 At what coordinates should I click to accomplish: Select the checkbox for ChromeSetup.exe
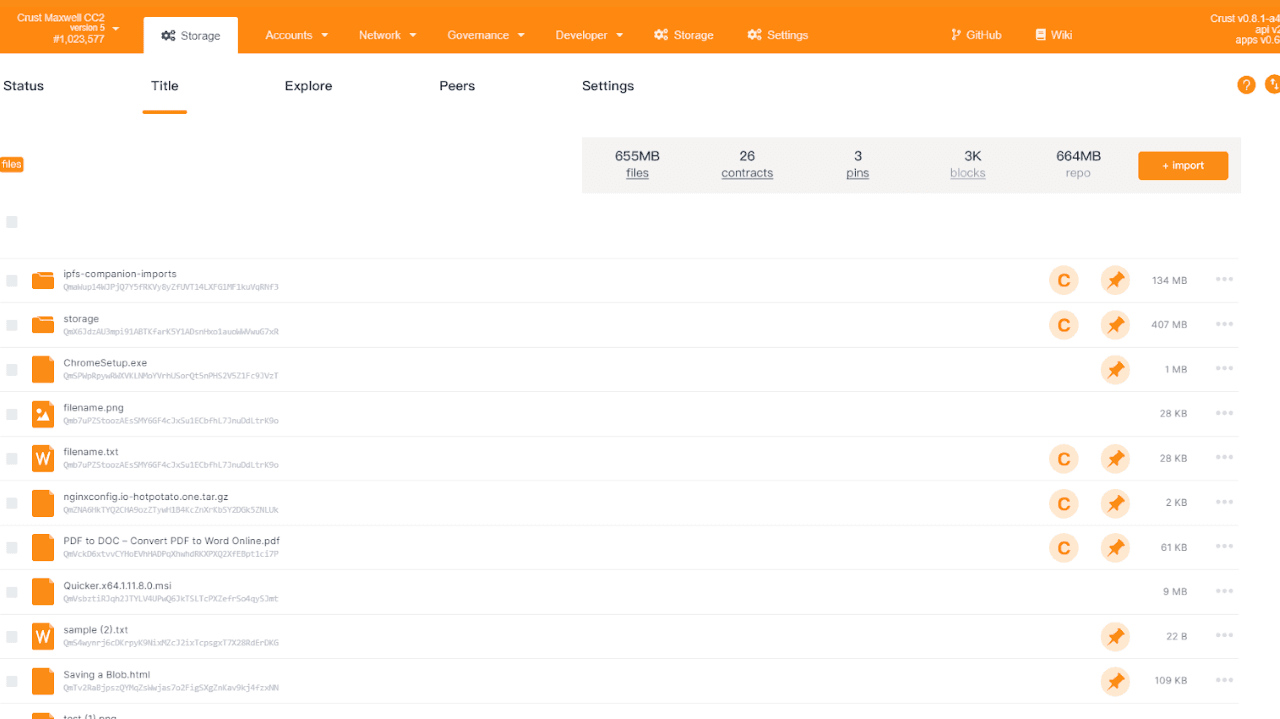pos(11,369)
